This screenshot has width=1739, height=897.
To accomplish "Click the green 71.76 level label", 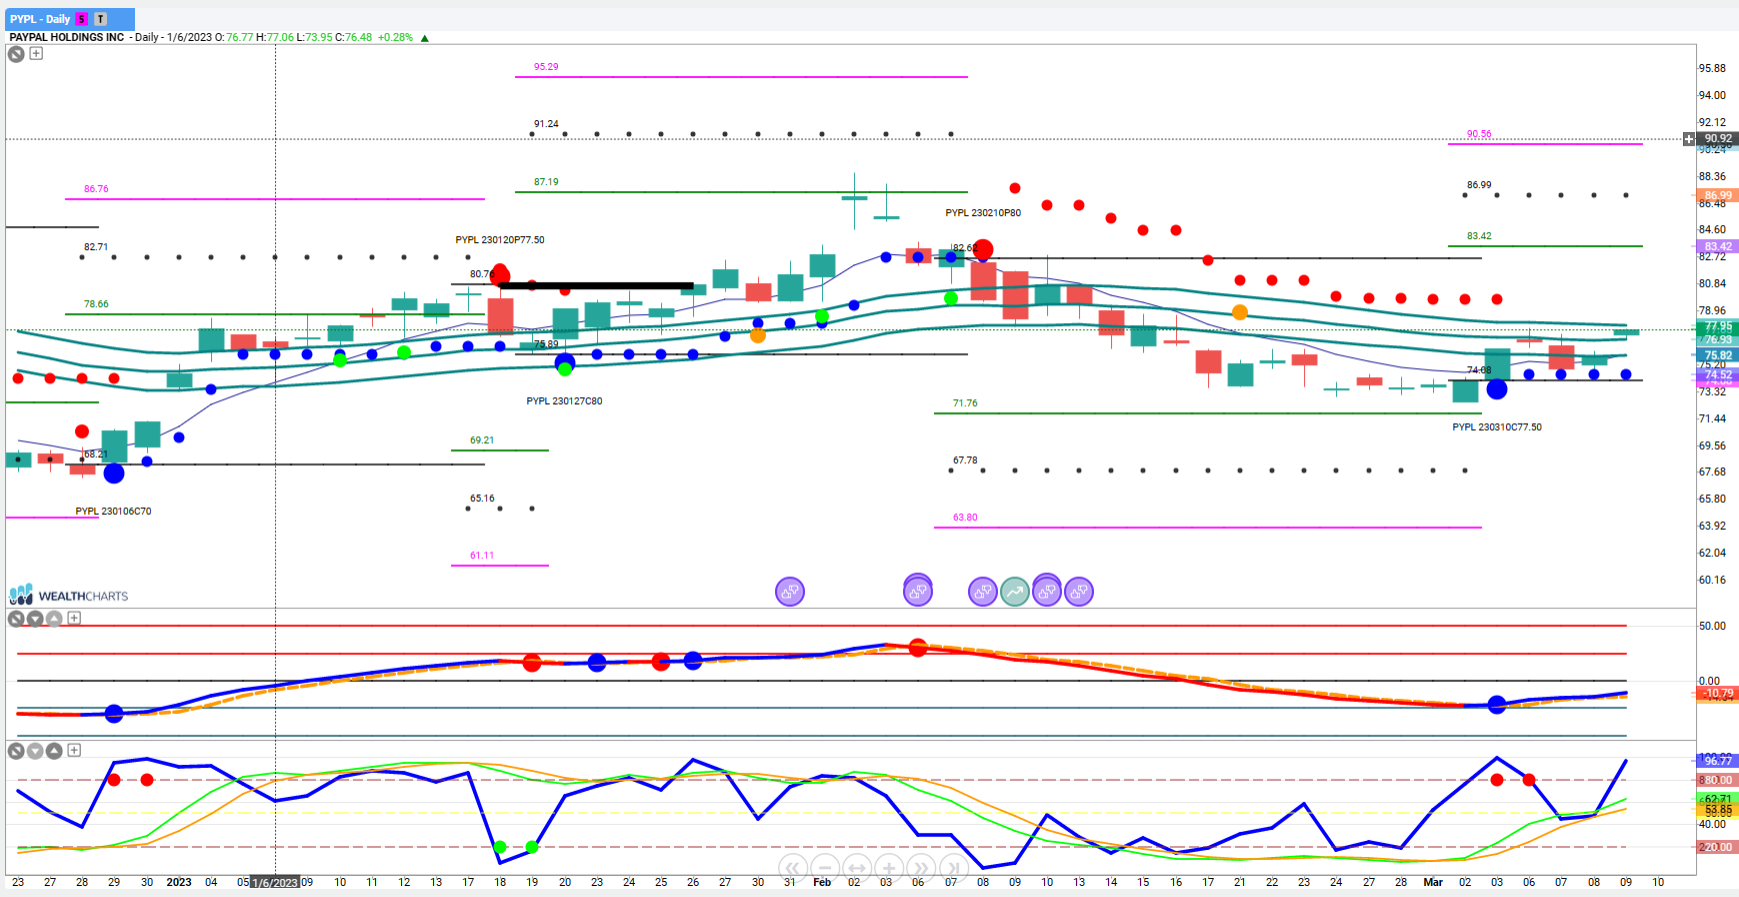I will click(965, 403).
